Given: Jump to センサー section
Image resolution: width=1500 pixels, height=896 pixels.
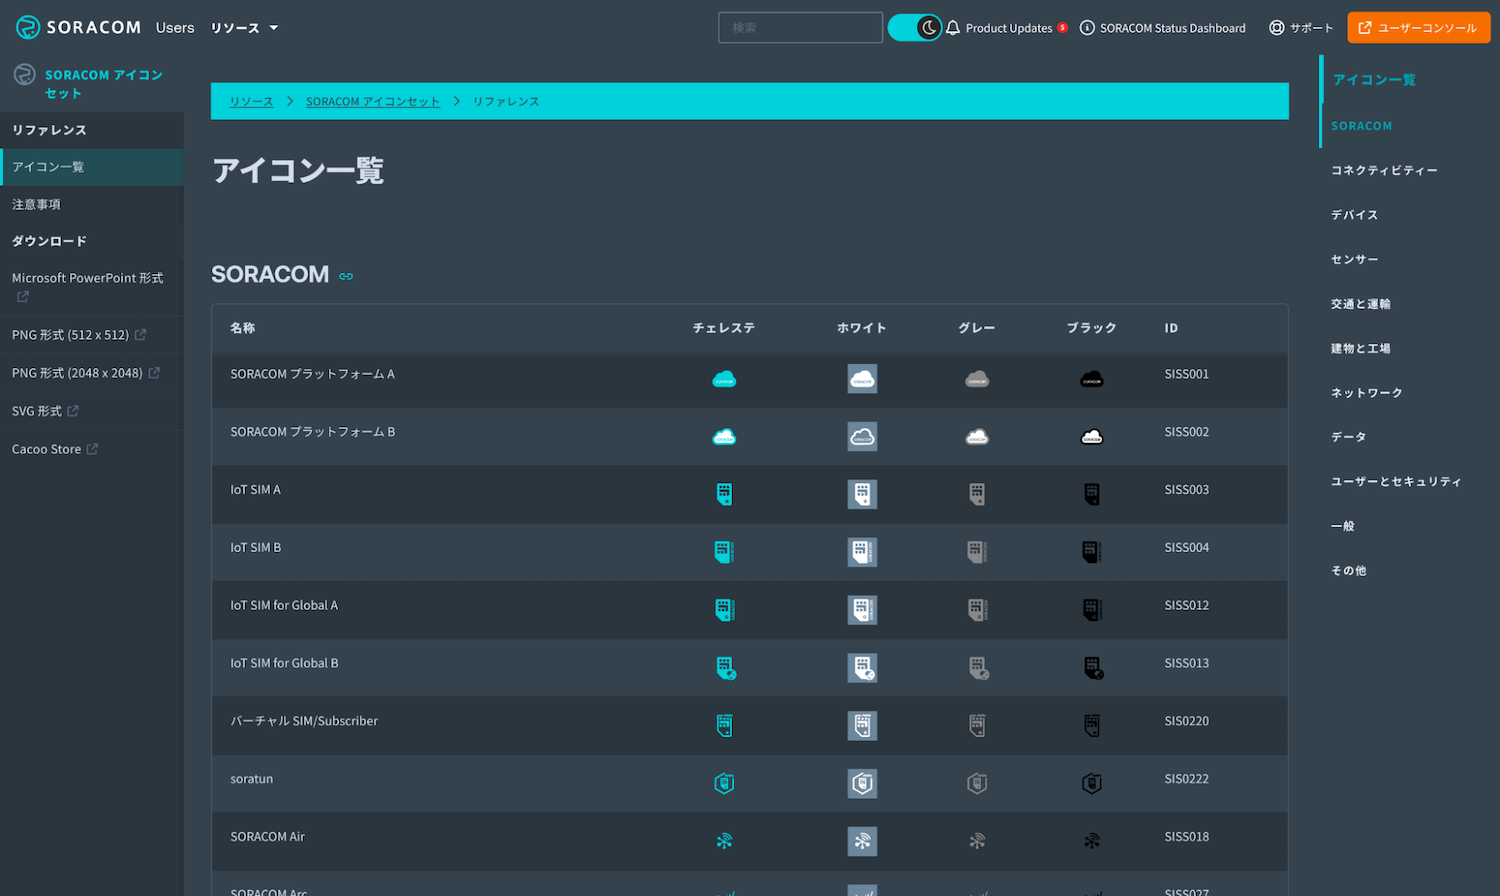Looking at the screenshot, I should tap(1354, 260).
